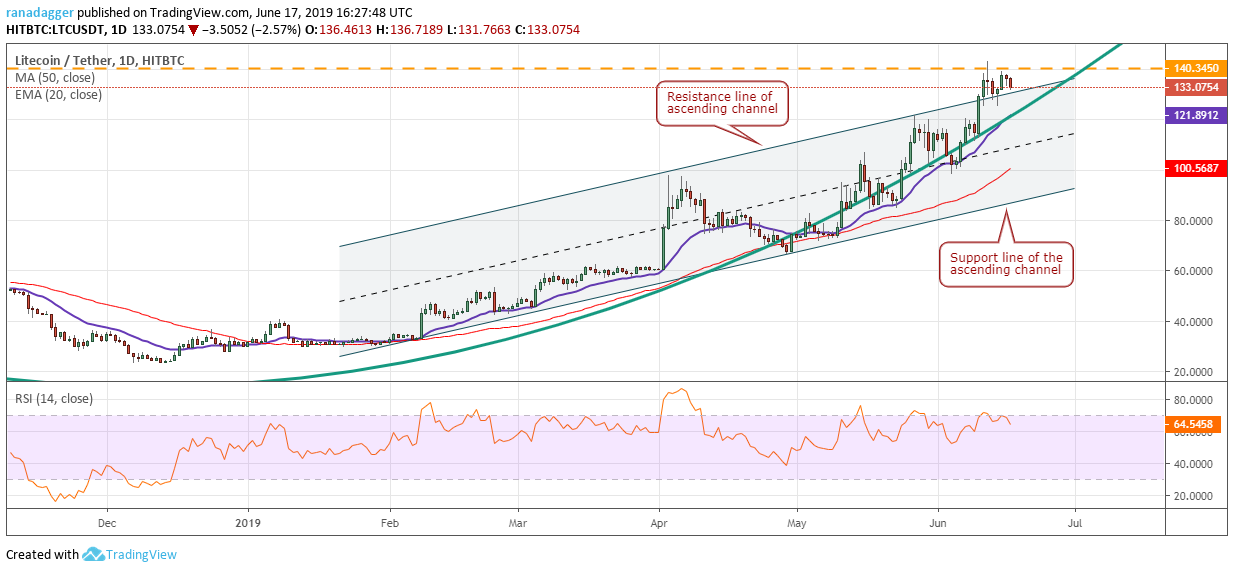
Task: Select the Litecoin / Tether chart title
Action: coord(99,61)
